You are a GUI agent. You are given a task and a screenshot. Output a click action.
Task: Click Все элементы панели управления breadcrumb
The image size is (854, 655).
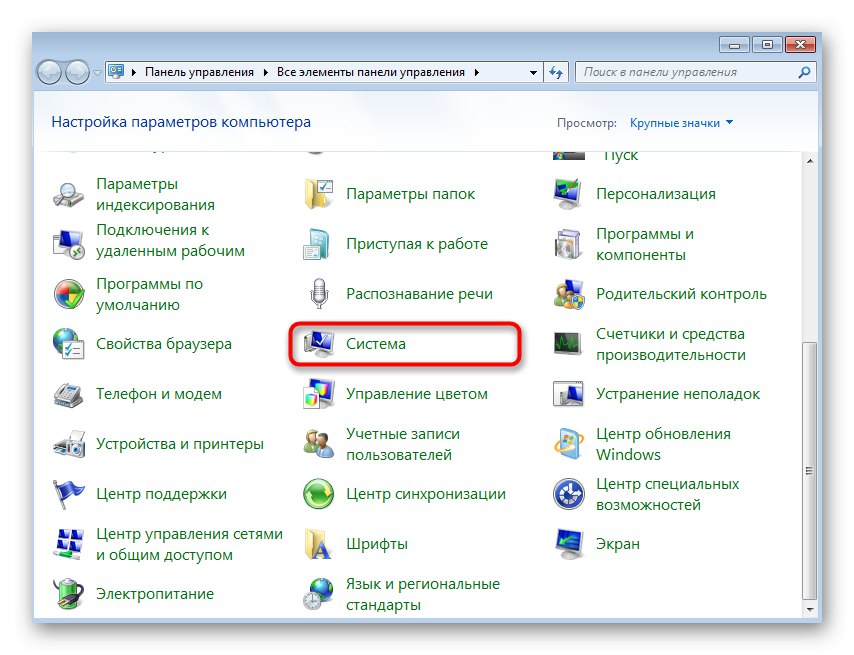click(x=371, y=72)
